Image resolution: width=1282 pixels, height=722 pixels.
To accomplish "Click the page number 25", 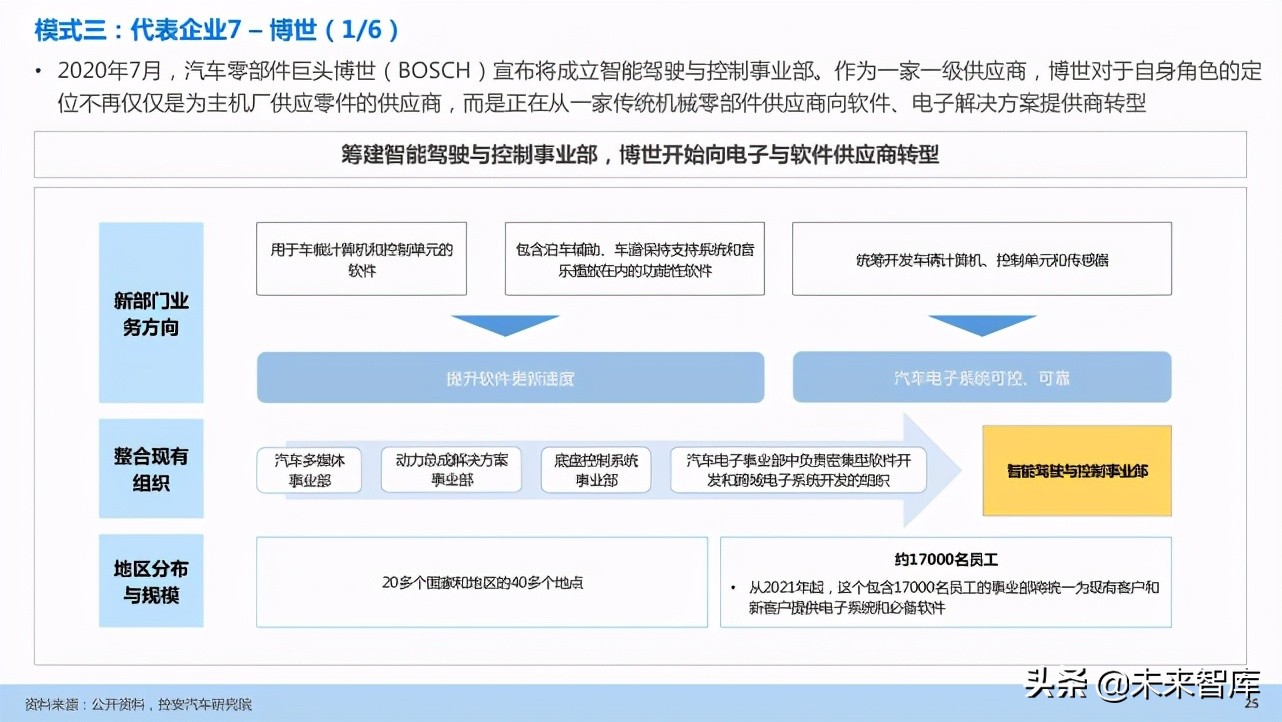I will [x=1251, y=704].
